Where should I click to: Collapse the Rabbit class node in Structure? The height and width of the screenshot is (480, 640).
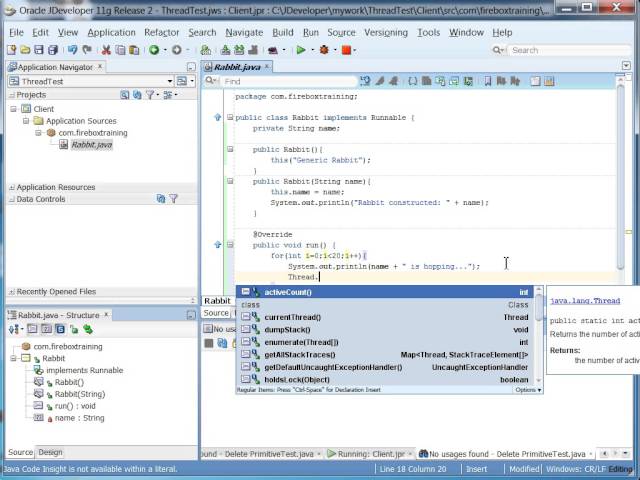click(x=14, y=358)
